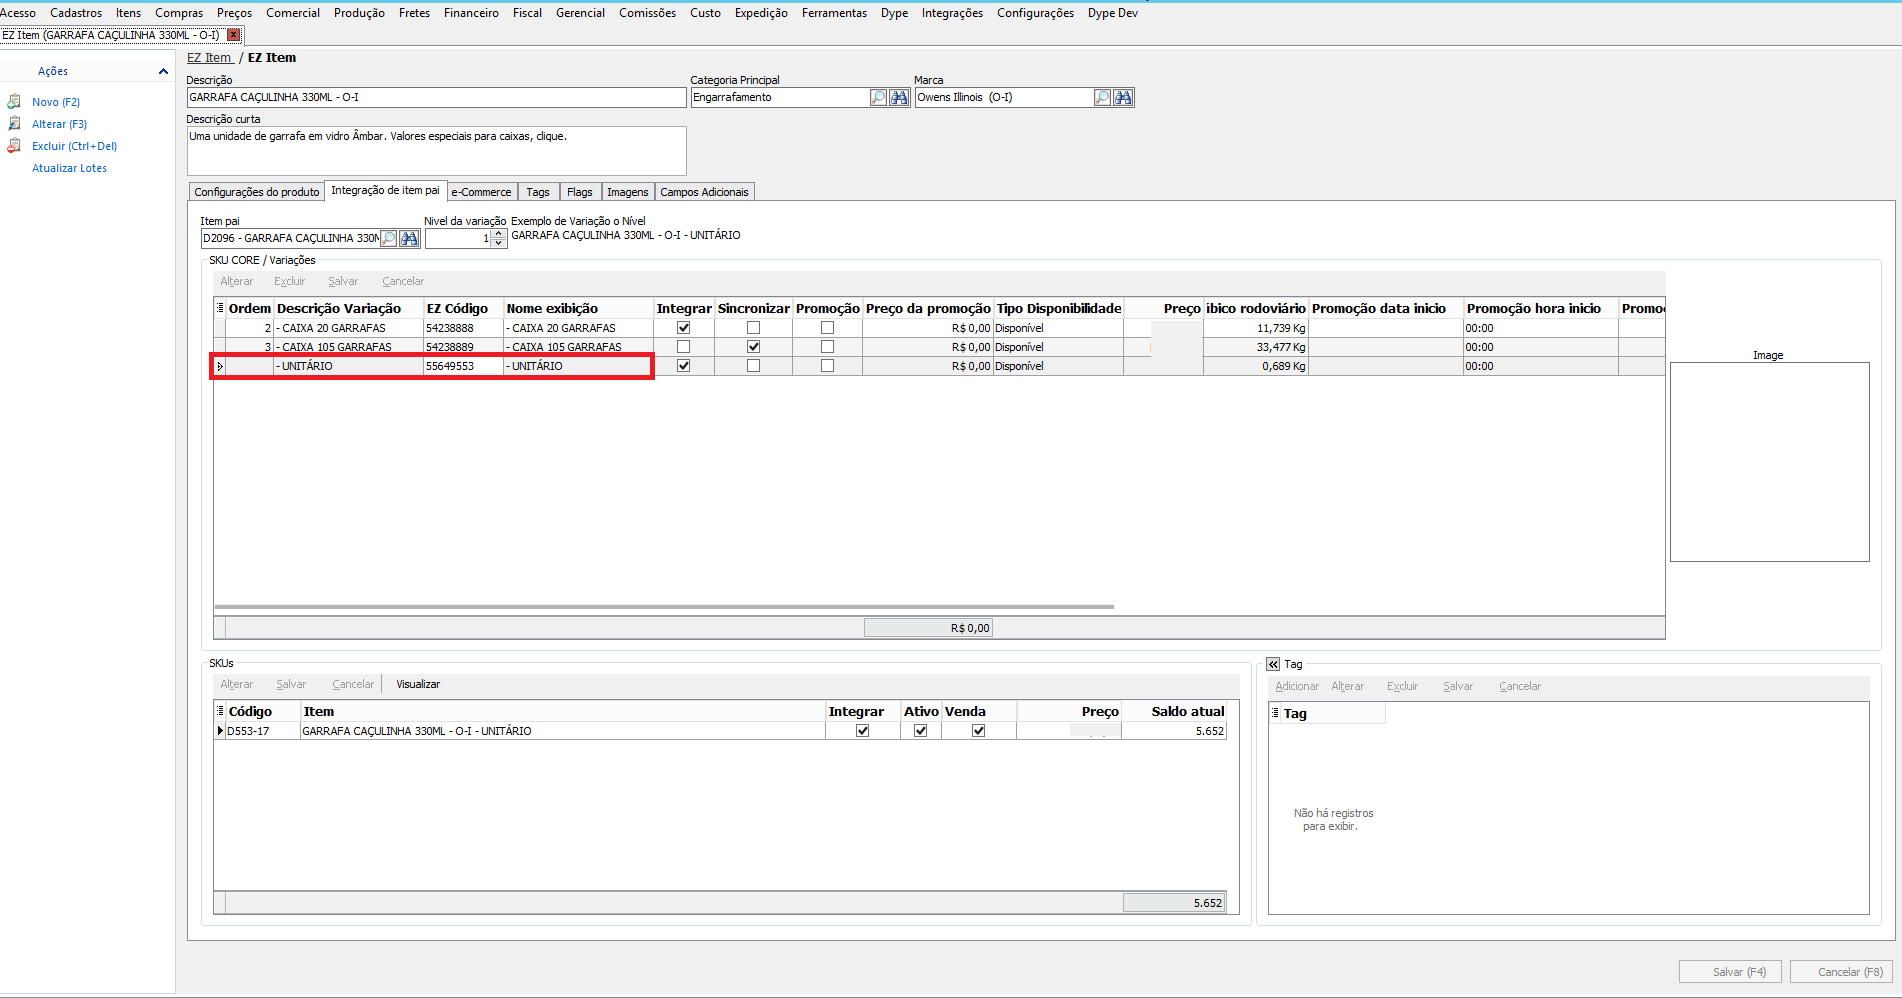Sort by Saldo atual column header
Viewport: 1902px width, 998px height.
1174,712
